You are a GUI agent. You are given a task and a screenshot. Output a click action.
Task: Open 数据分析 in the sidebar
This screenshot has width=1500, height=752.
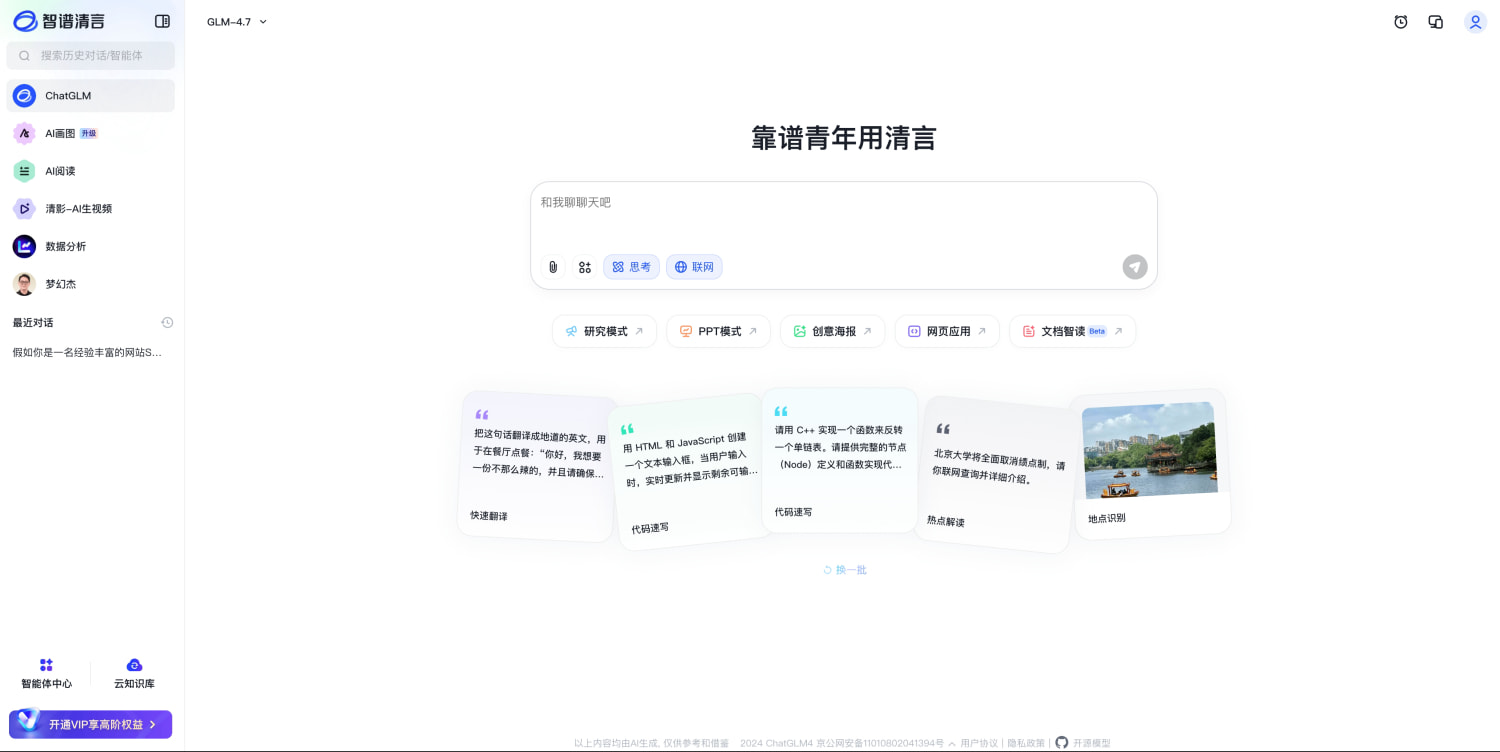click(x=91, y=246)
